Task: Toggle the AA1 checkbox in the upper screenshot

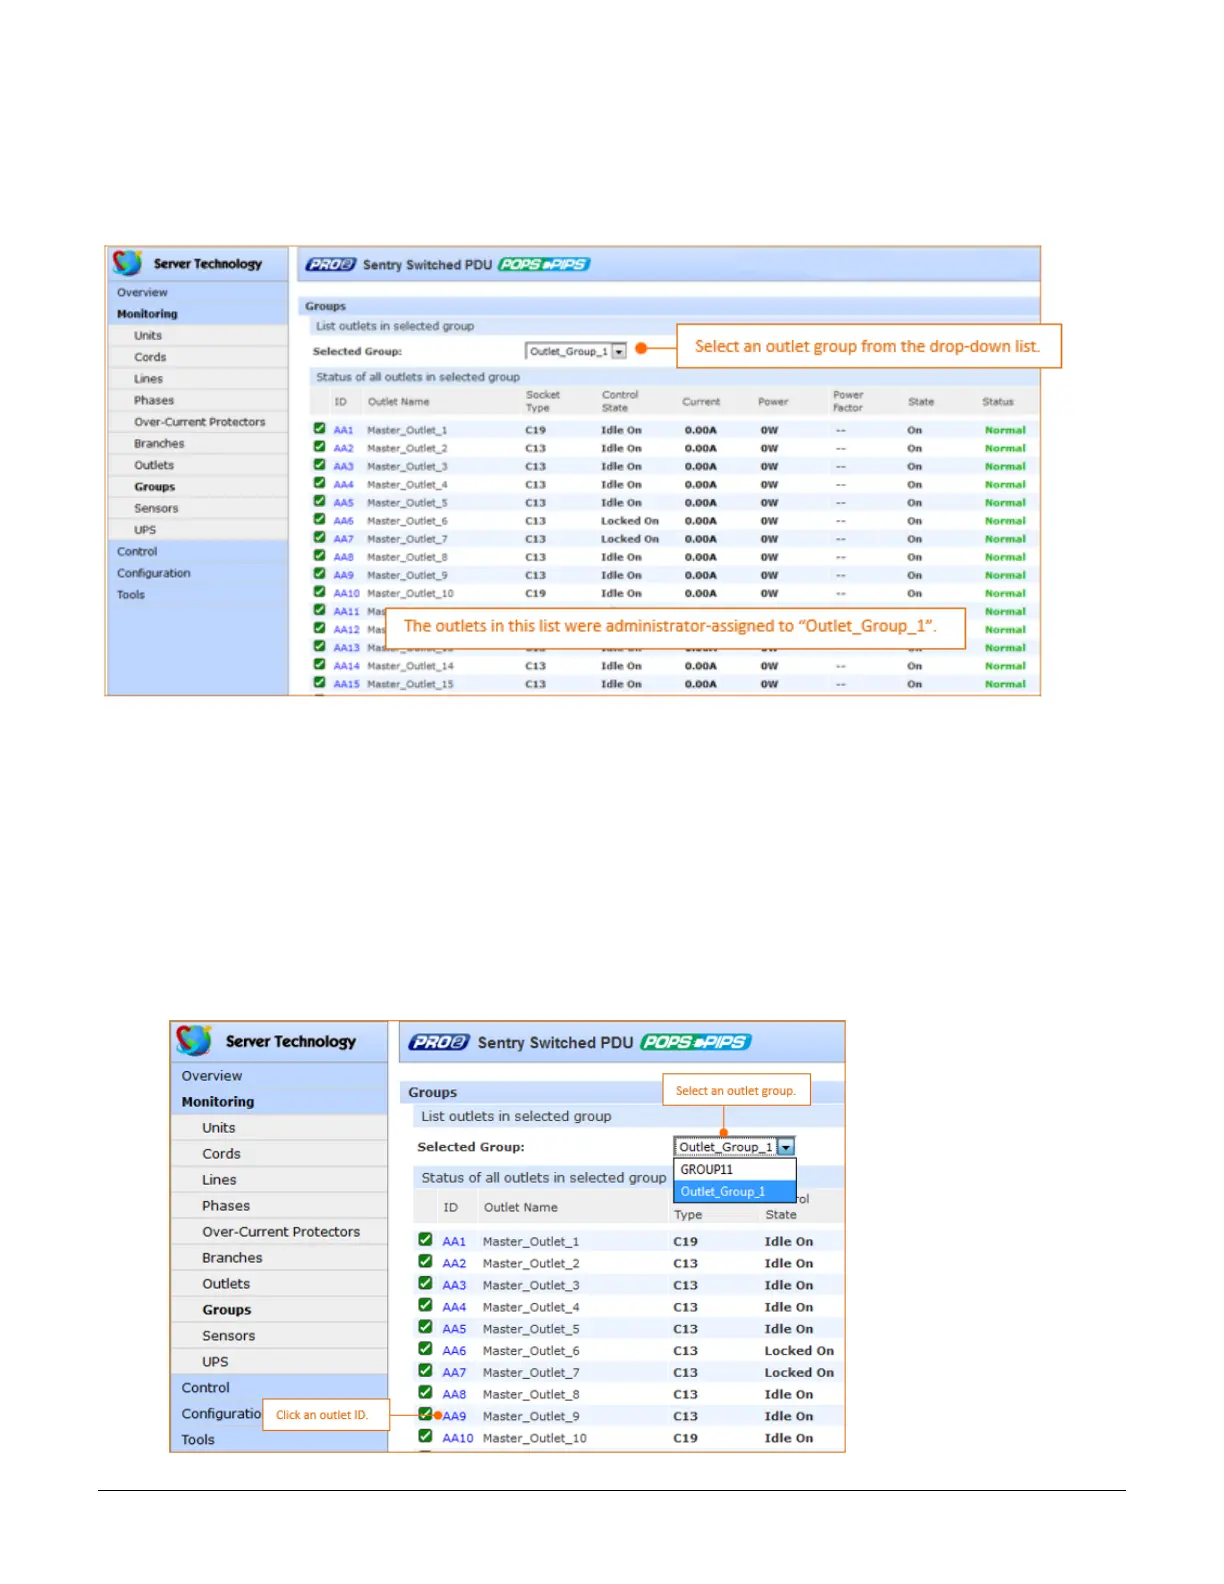Action: point(319,429)
